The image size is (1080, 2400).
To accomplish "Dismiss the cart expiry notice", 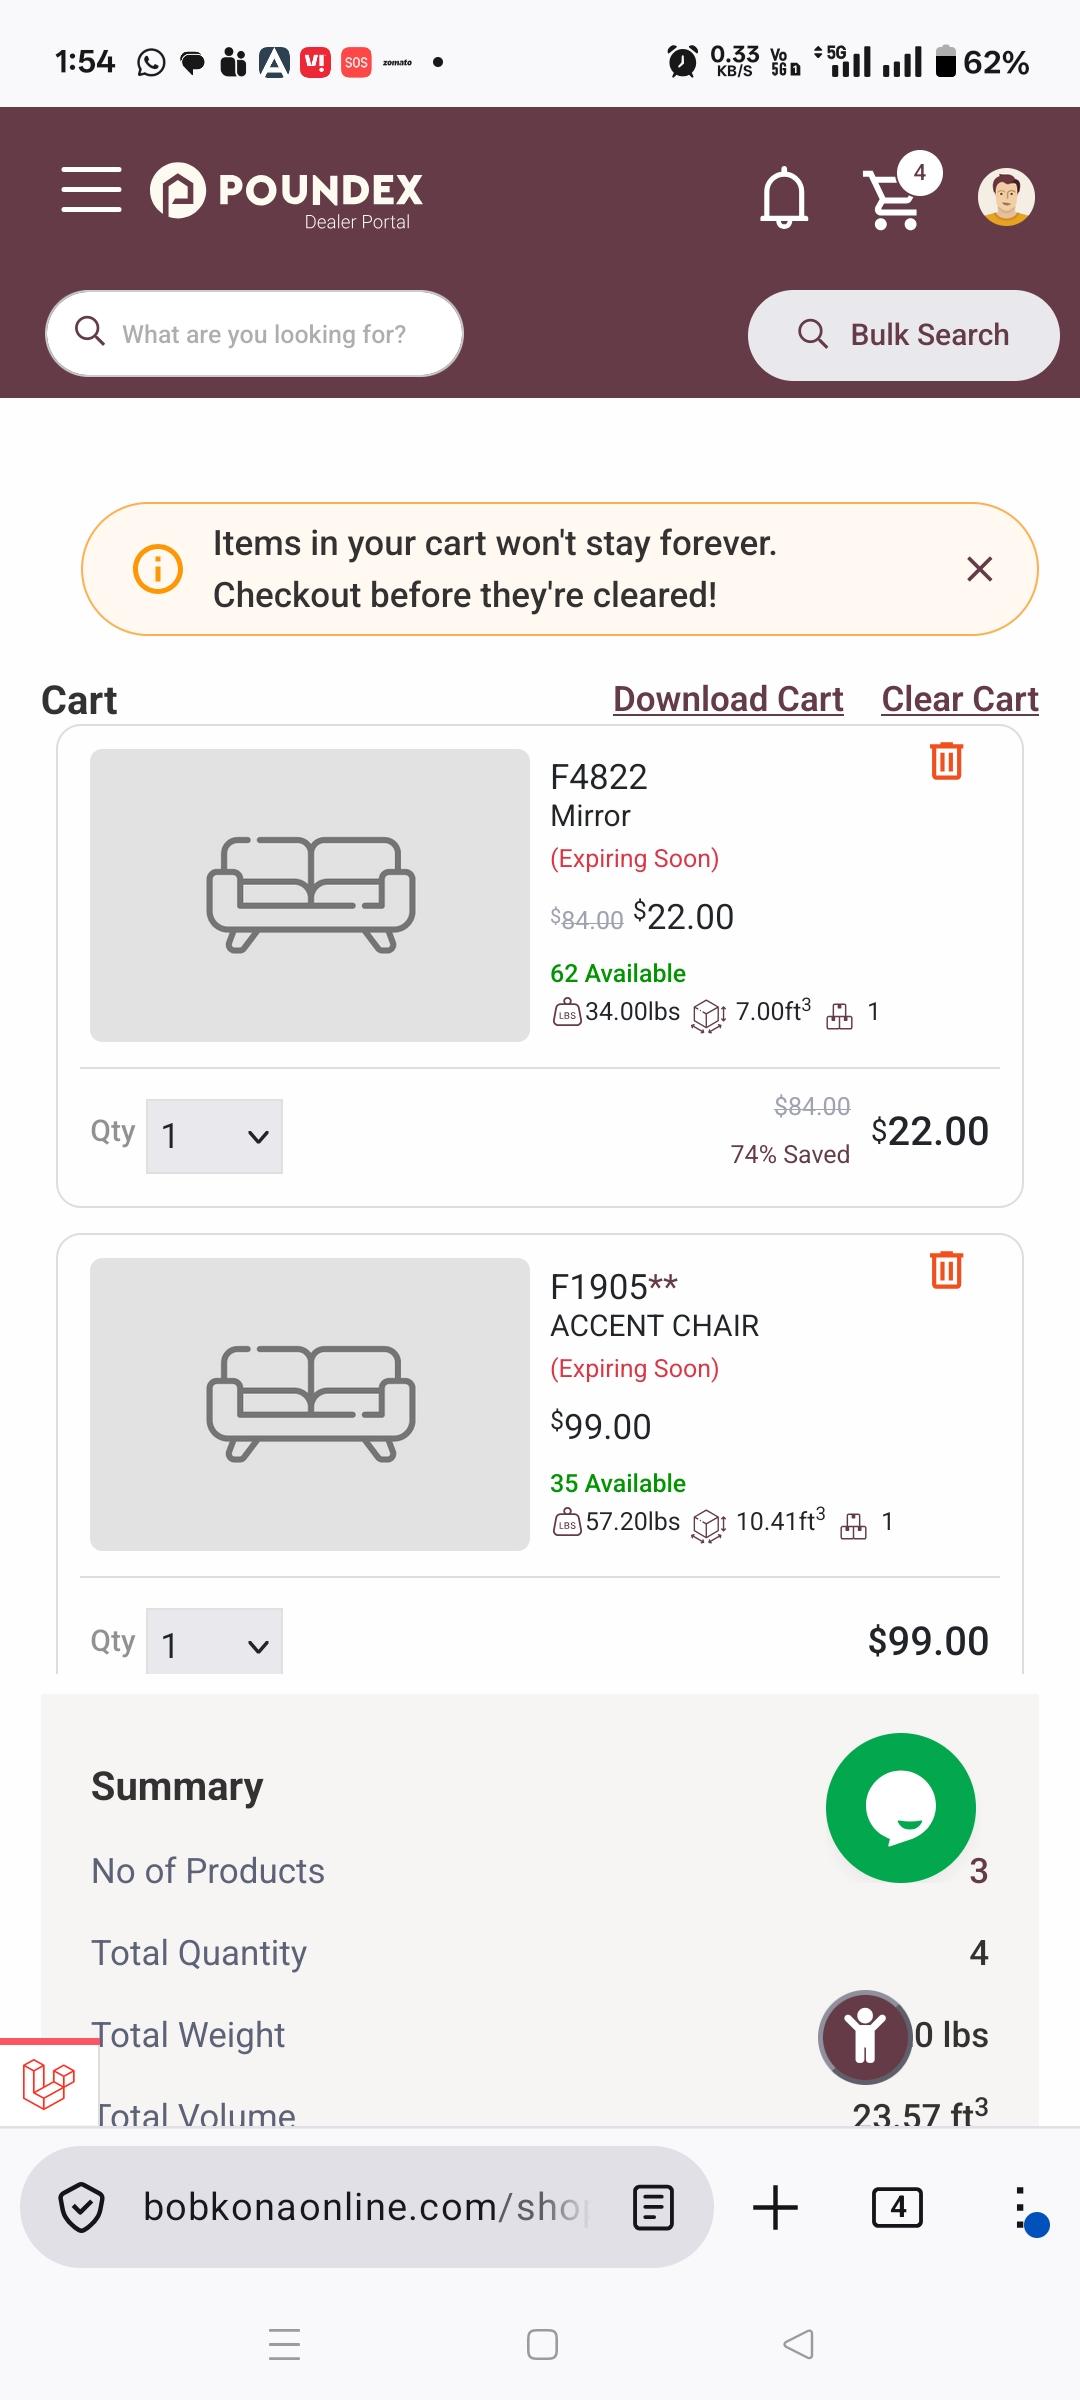I will coord(980,569).
